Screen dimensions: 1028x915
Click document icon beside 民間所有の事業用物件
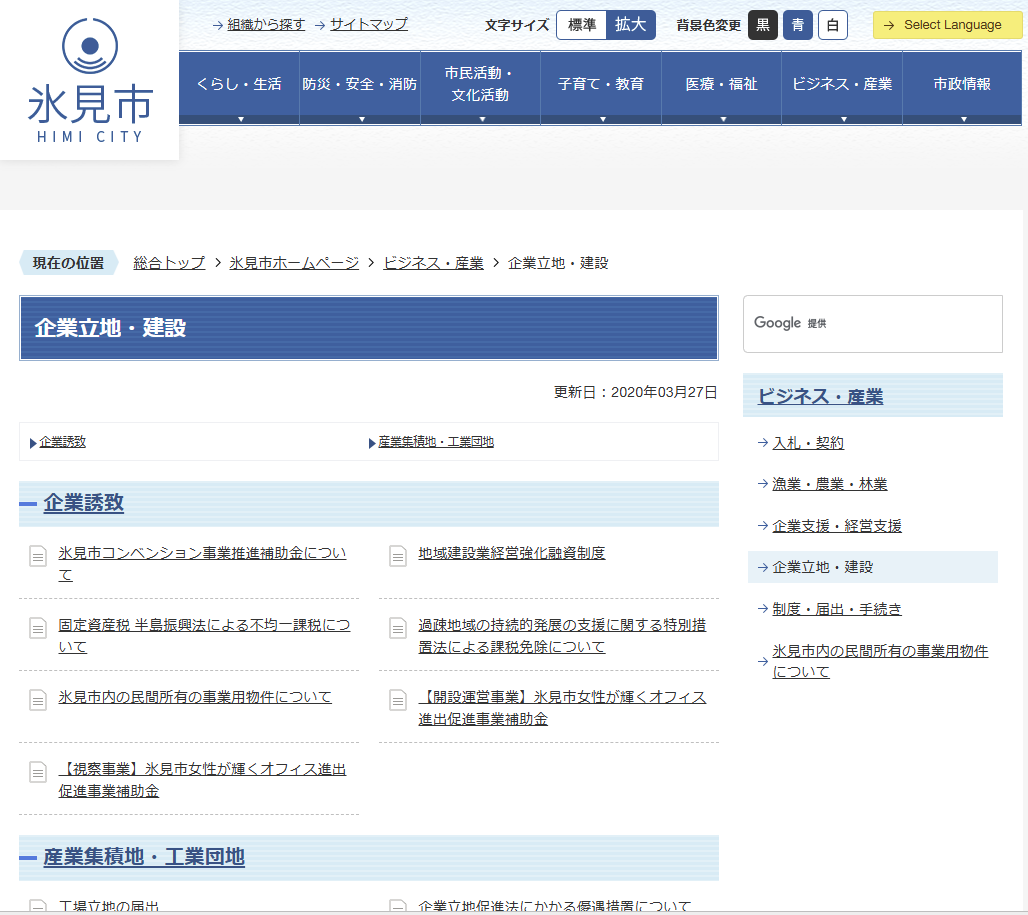[38, 700]
